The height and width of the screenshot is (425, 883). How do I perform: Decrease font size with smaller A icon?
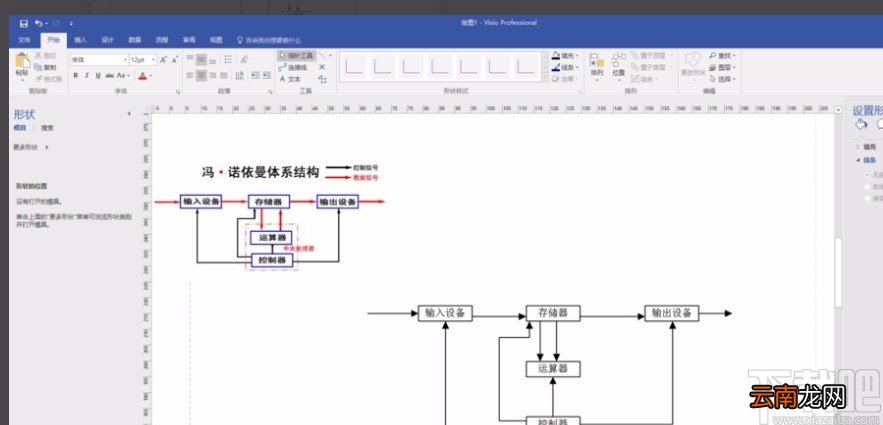pyautogui.click(x=175, y=59)
